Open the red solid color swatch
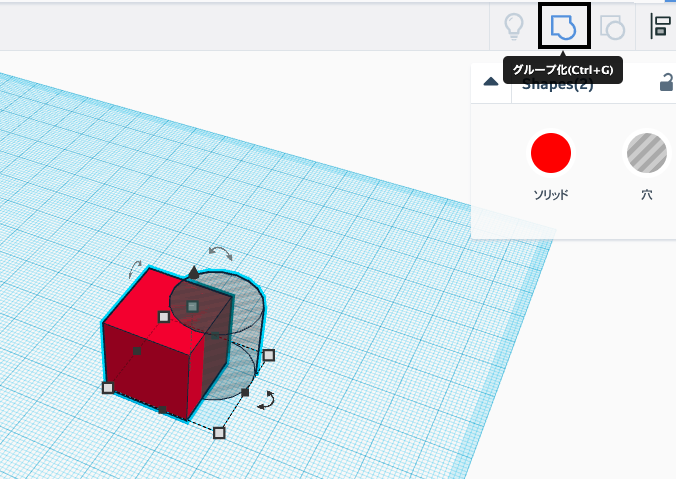The image size is (676, 479). [x=550, y=154]
